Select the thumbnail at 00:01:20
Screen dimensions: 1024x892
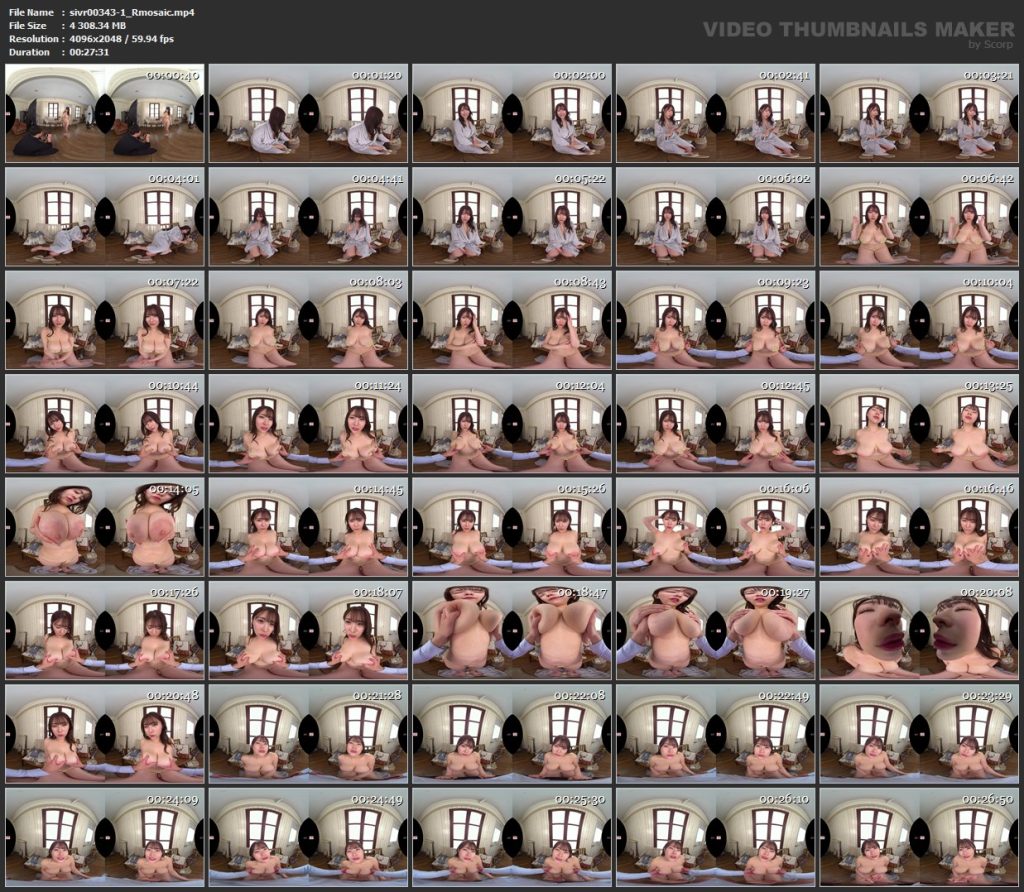click(x=308, y=113)
